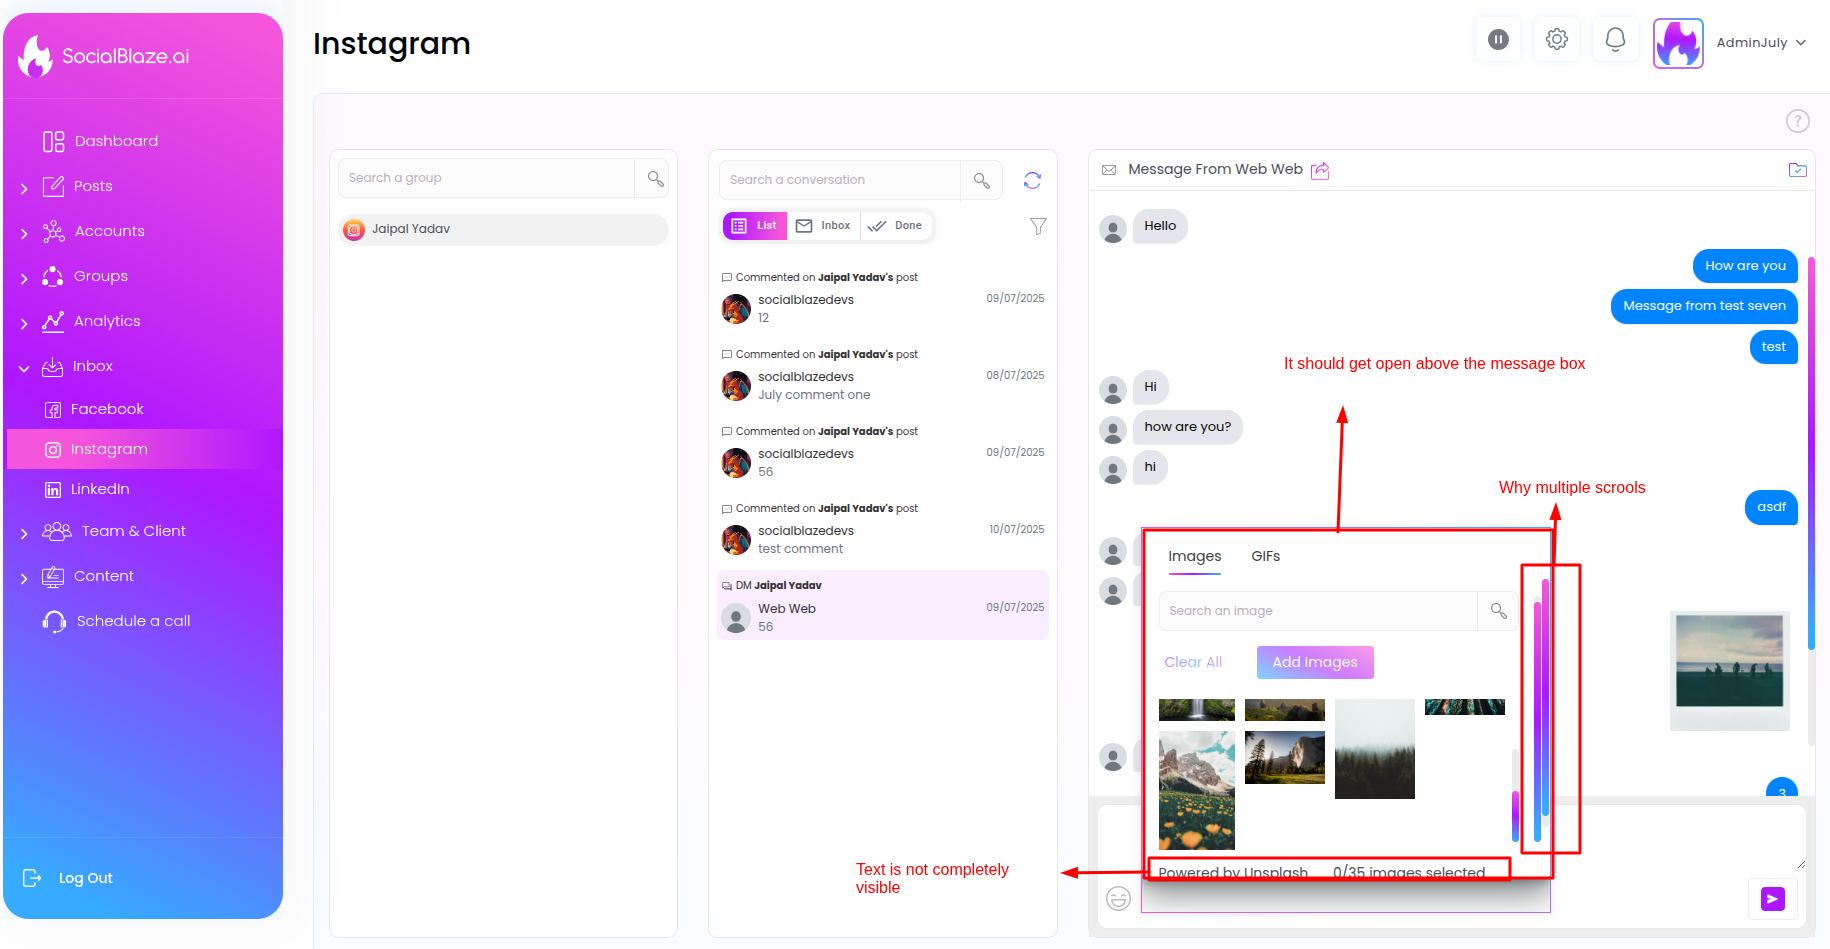
Task: Collapse the Inbox menu chevron
Action: (24, 368)
